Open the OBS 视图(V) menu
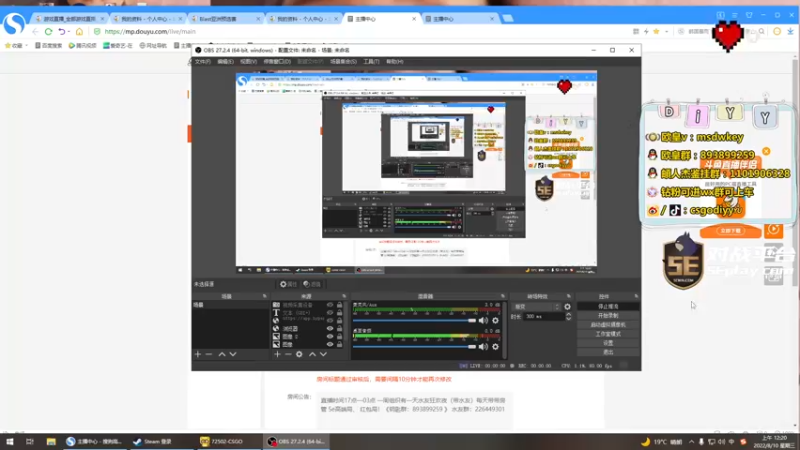This screenshot has width=800, height=450. point(248,62)
